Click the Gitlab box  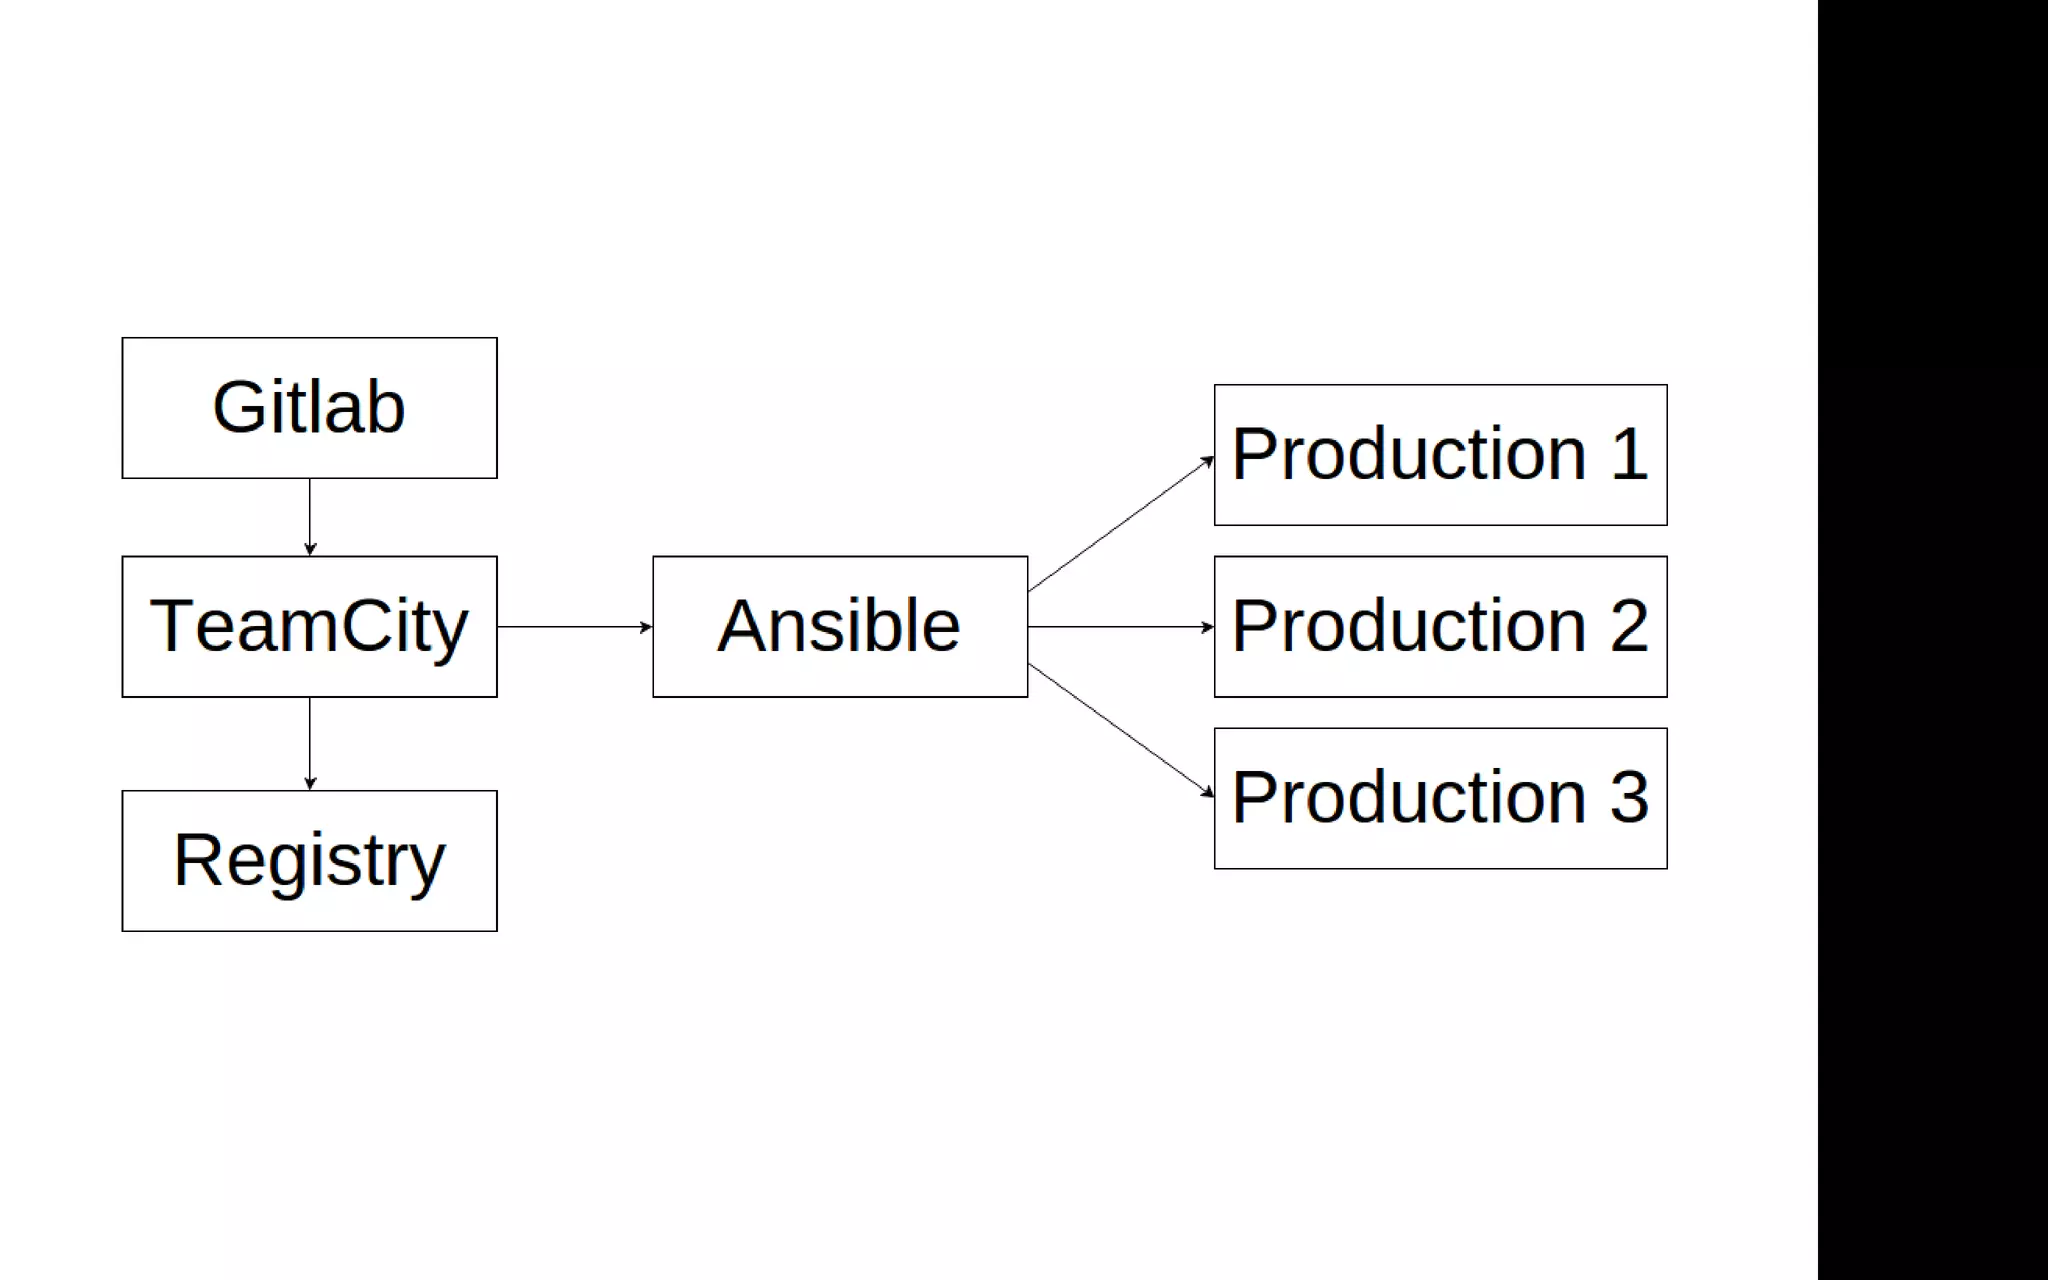click(309, 408)
